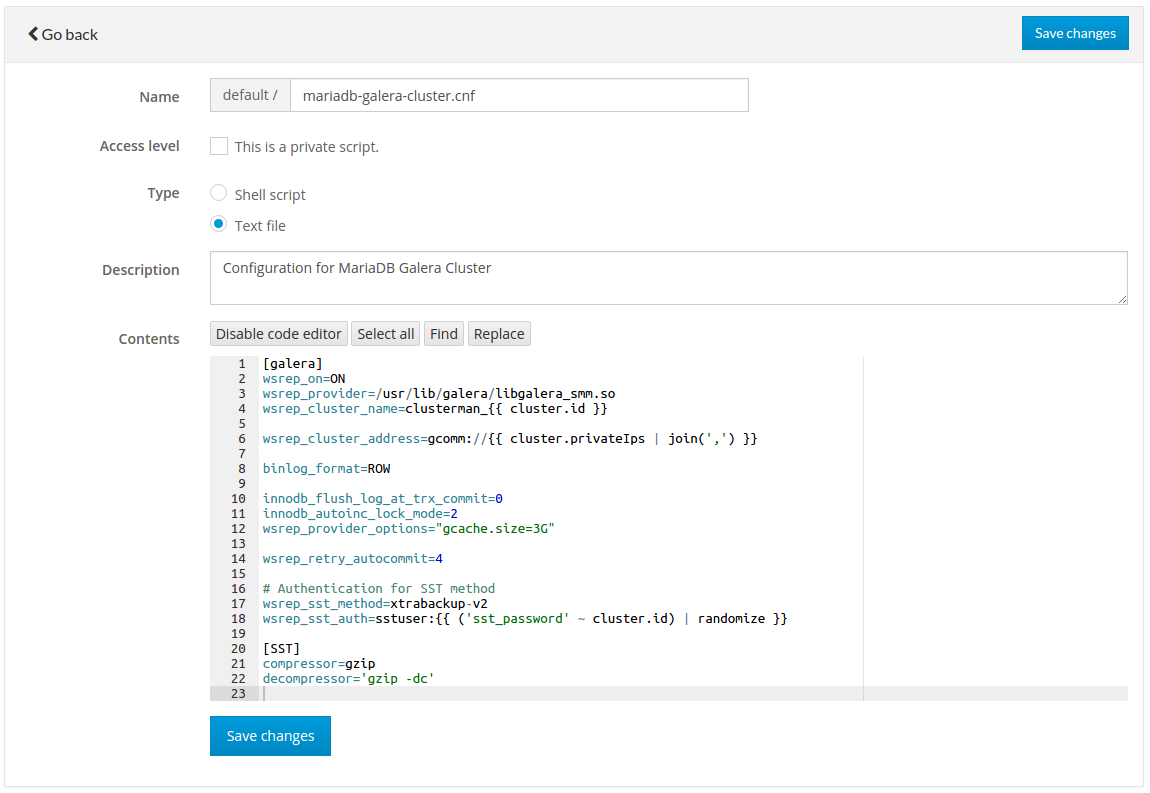
Task: Click compressor=gzip line
Action: 319,664
